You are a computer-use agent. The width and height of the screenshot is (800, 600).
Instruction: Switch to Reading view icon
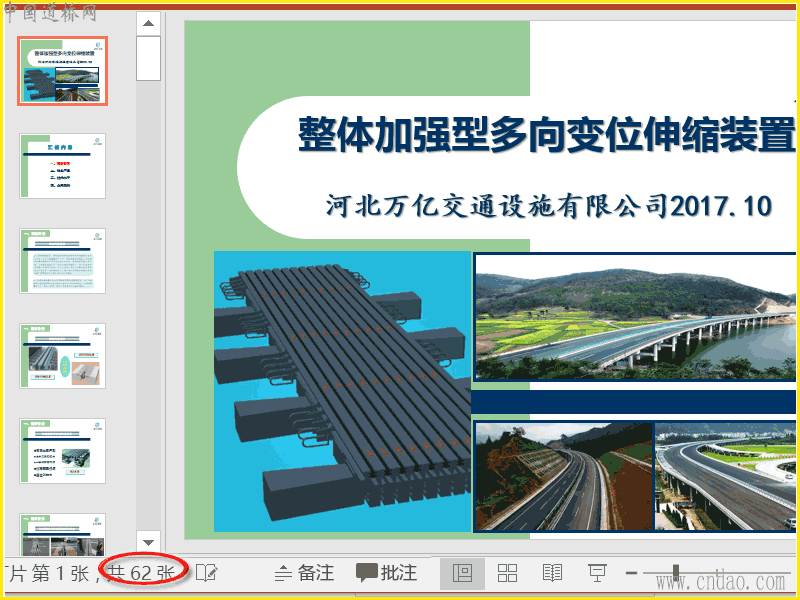(552, 573)
